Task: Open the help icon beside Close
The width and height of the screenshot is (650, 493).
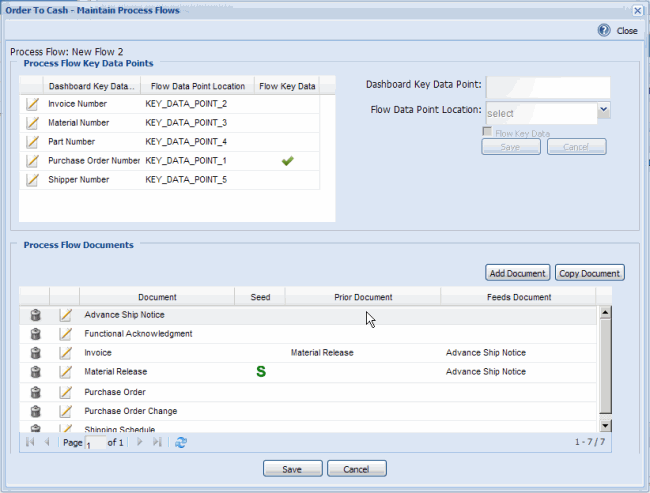Action: 604,30
